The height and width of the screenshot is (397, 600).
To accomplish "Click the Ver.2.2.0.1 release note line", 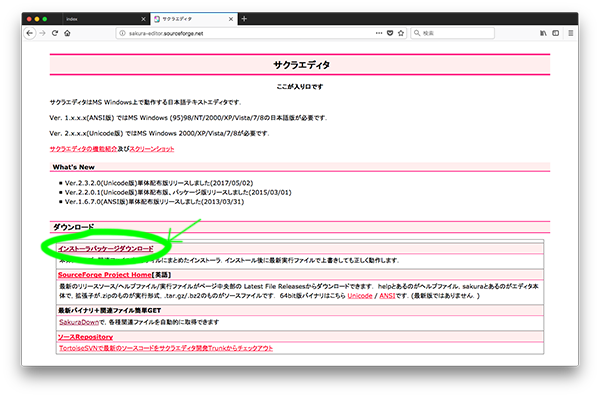I will pos(178,192).
